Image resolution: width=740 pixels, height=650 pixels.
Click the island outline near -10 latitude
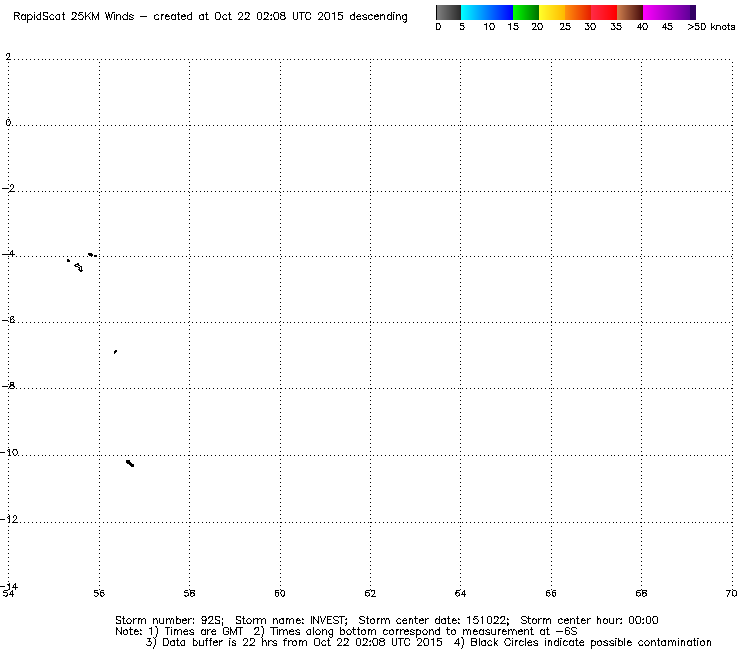pyautogui.click(x=130, y=463)
